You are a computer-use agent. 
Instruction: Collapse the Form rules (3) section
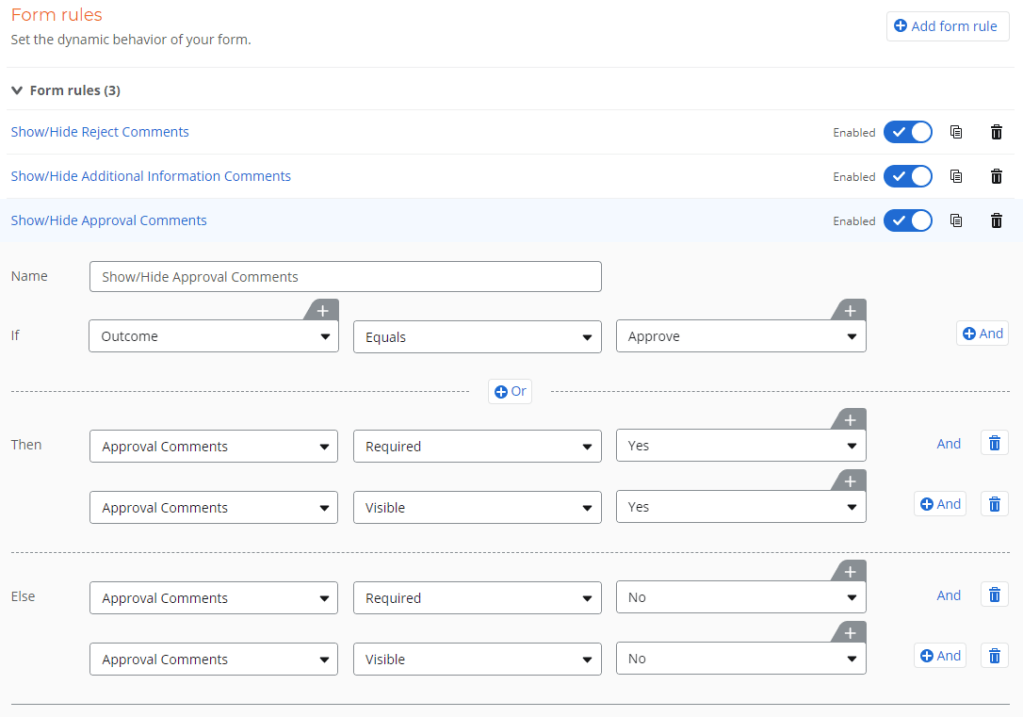[17, 91]
